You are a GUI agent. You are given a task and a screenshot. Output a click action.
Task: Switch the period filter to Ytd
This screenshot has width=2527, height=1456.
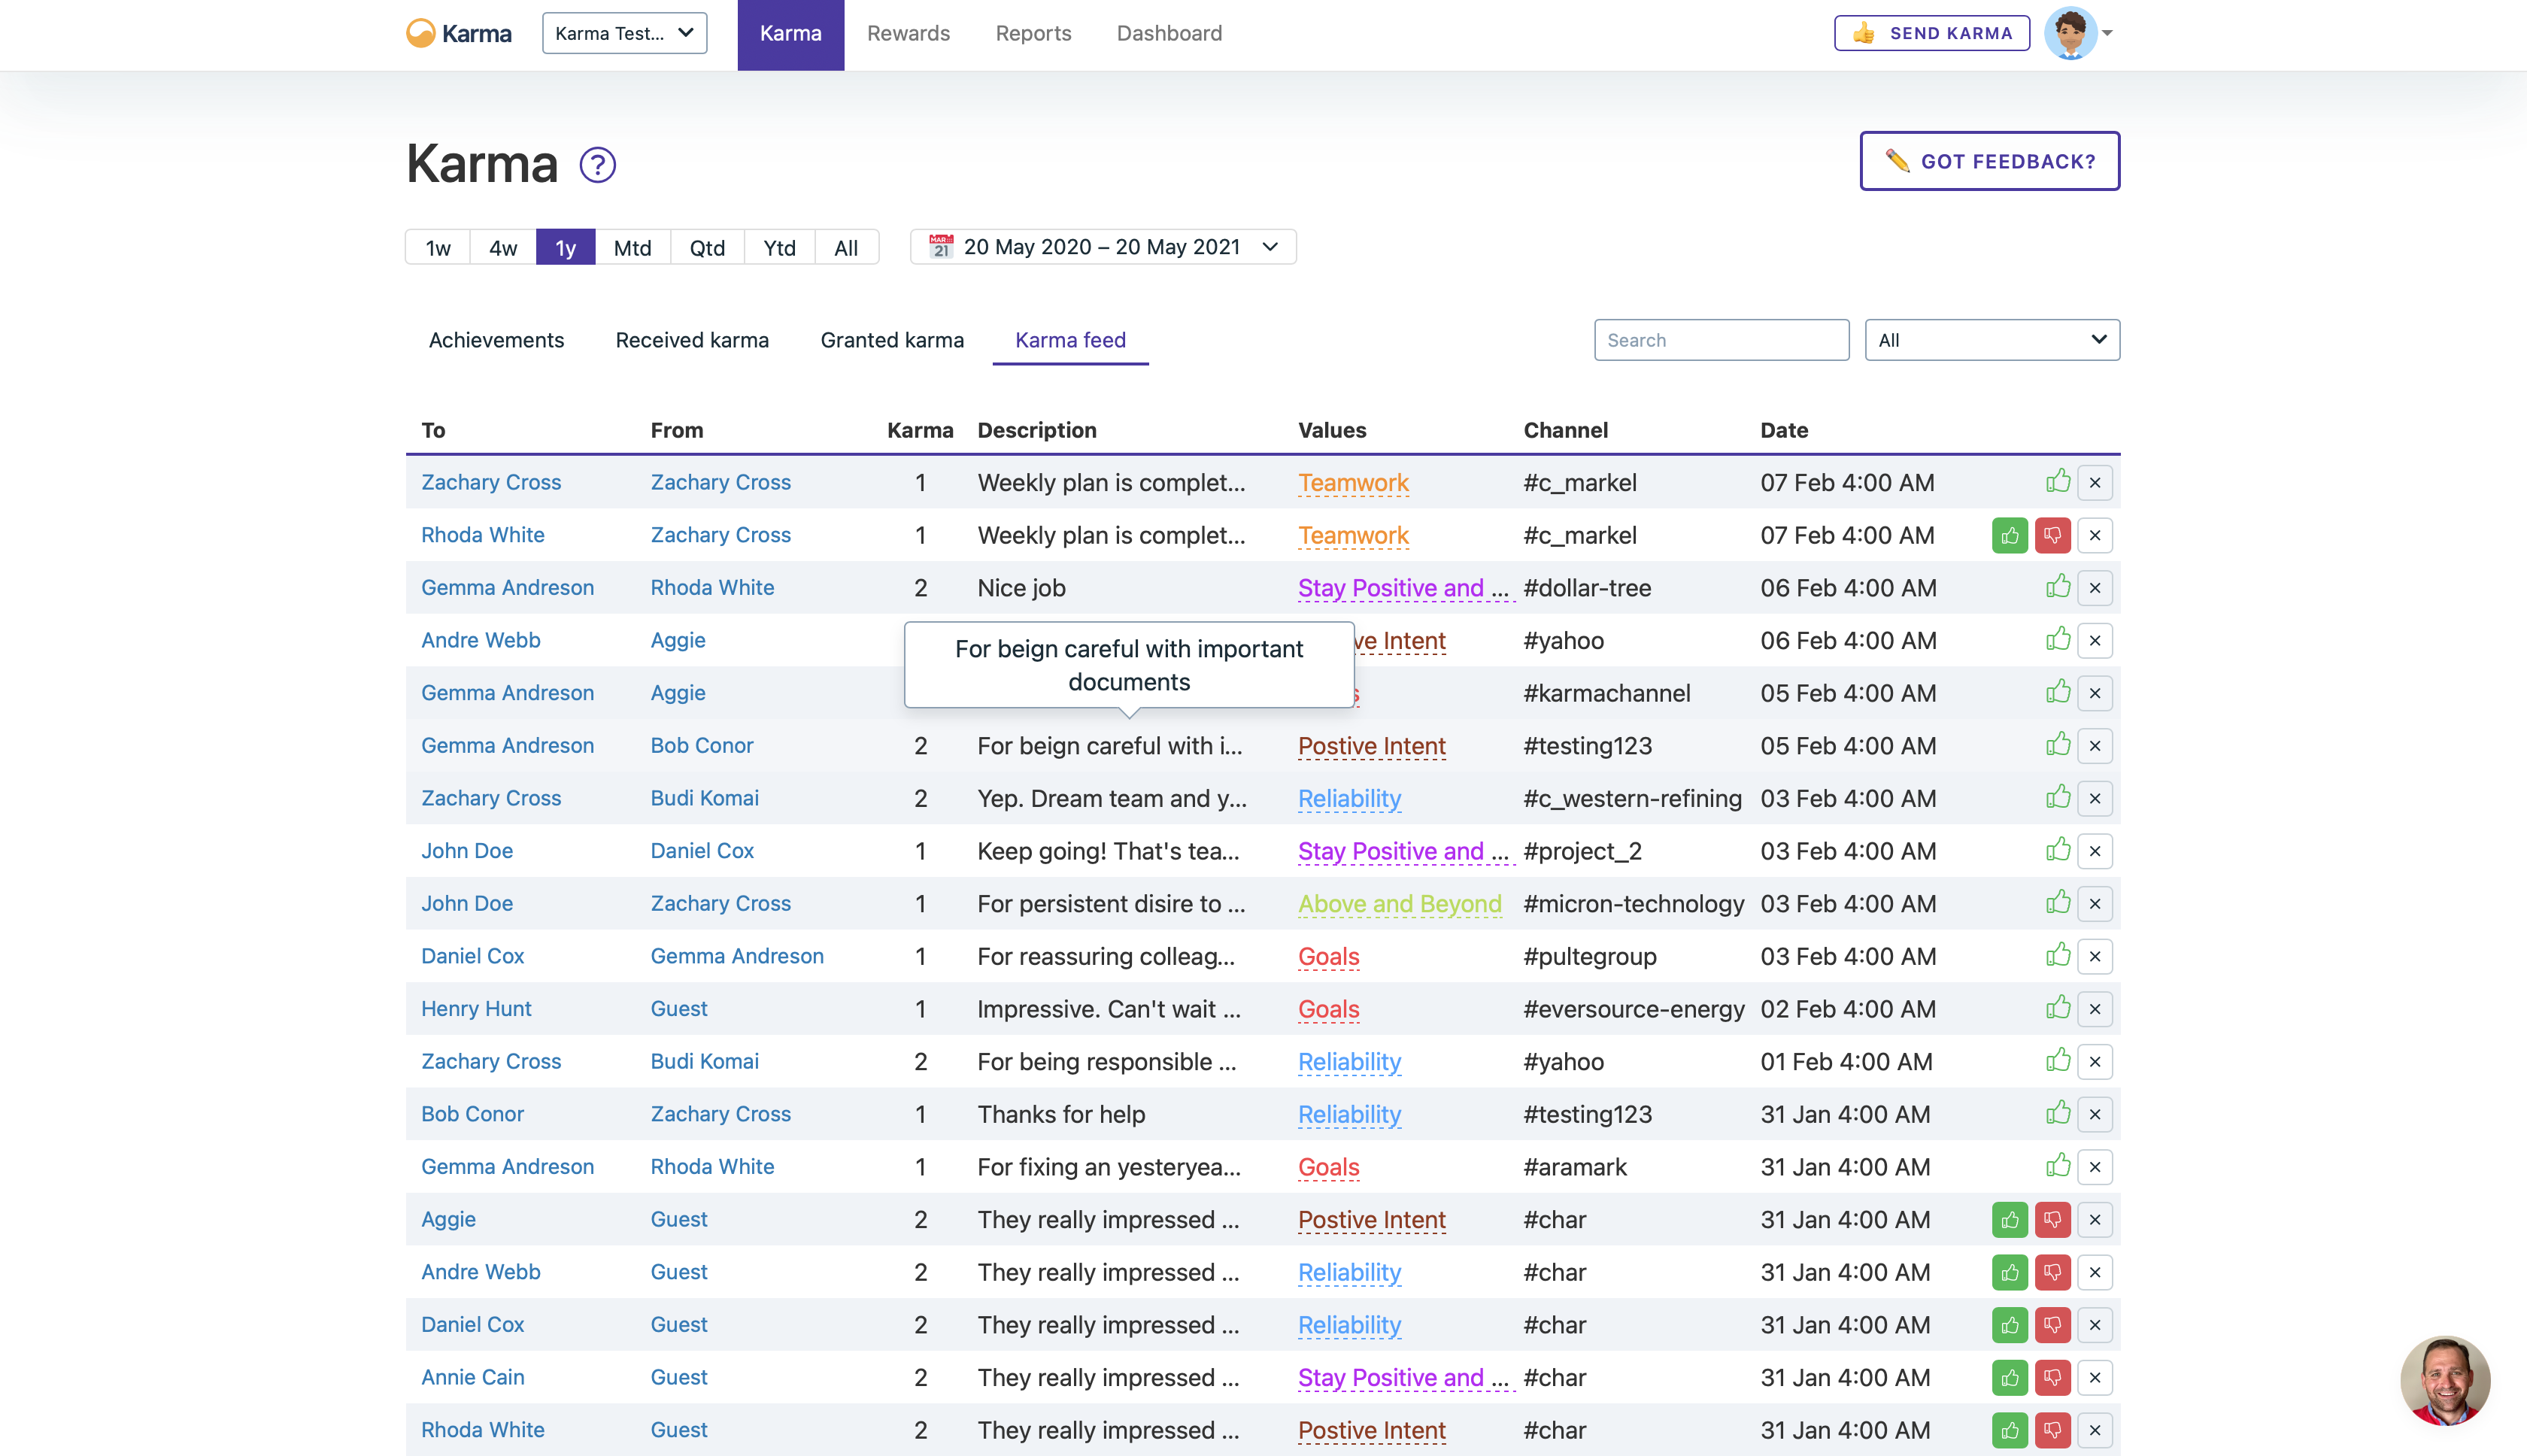[x=779, y=247]
